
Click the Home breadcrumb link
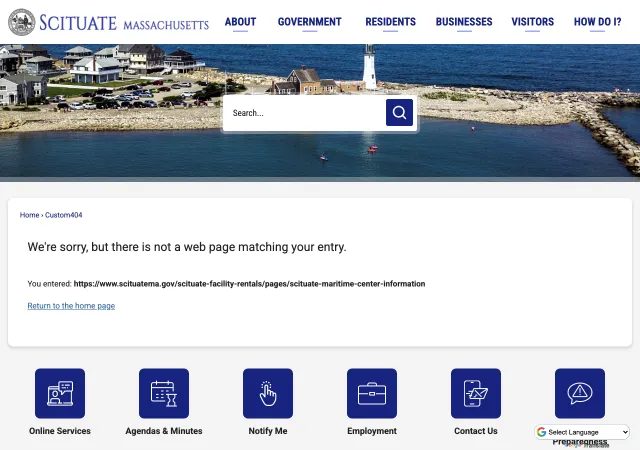pyautogui.click(x=29, y=215)
